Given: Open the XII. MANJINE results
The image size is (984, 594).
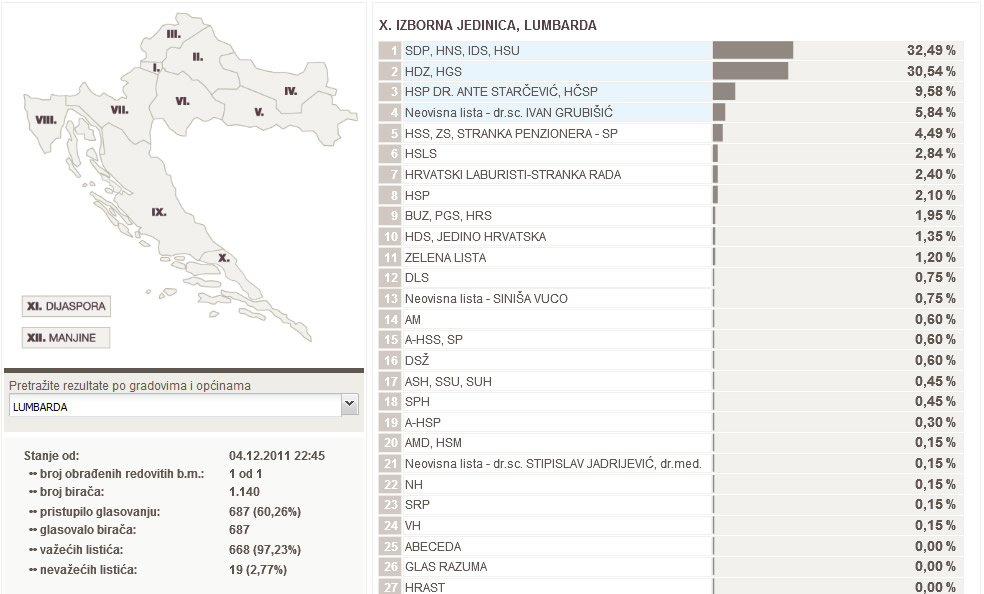Looking at the screenshot, I should (65, 338).
